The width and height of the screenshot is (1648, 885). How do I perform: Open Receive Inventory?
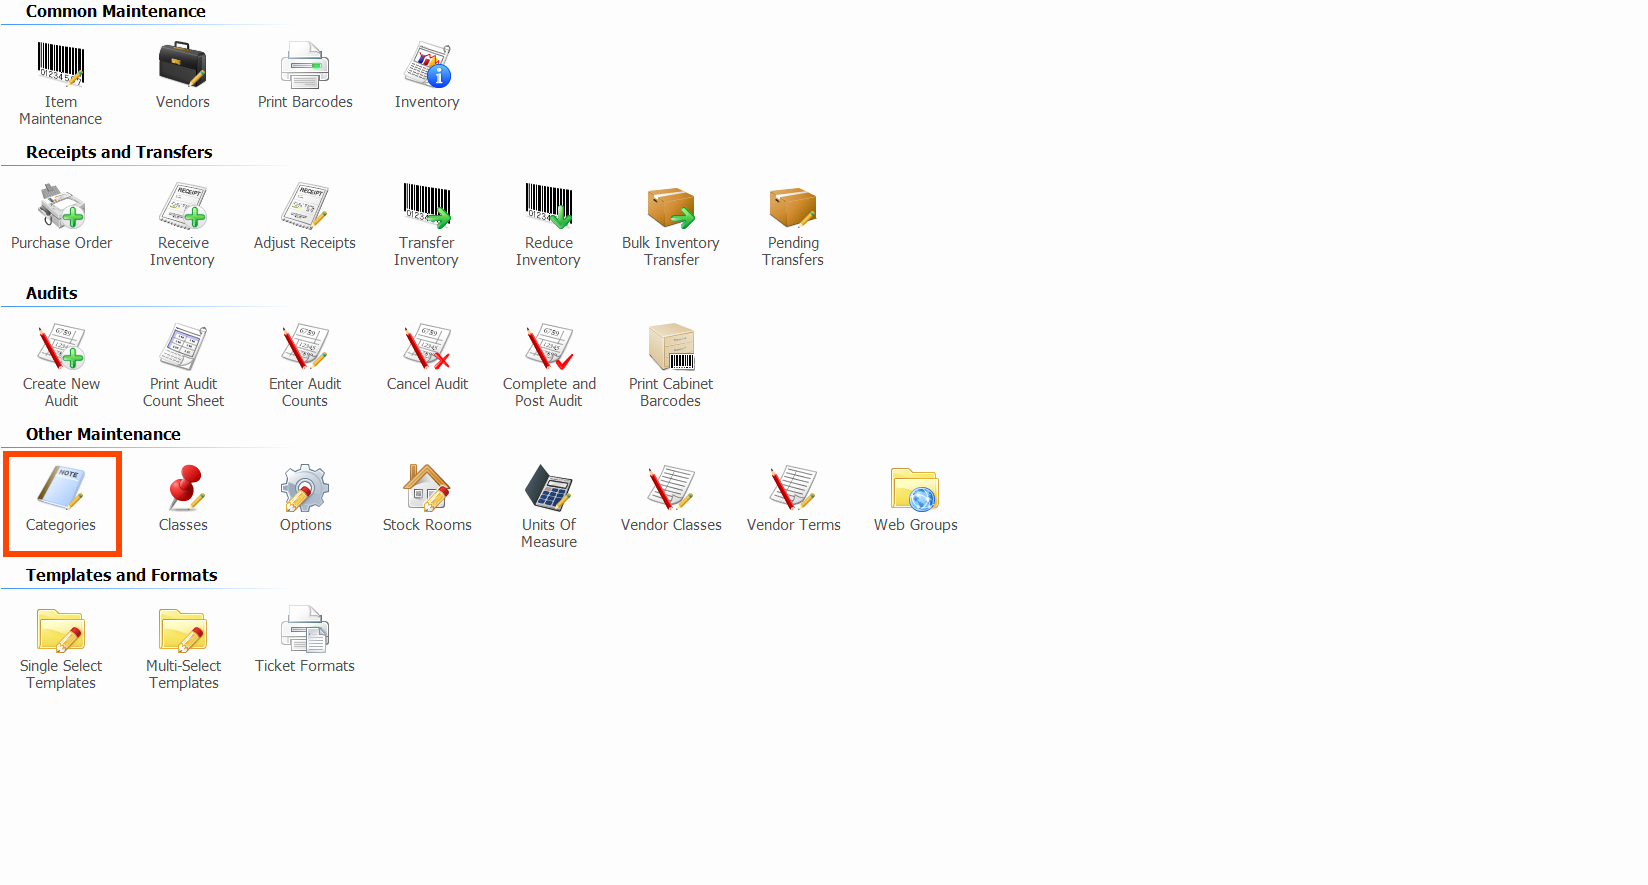[183, 207]
